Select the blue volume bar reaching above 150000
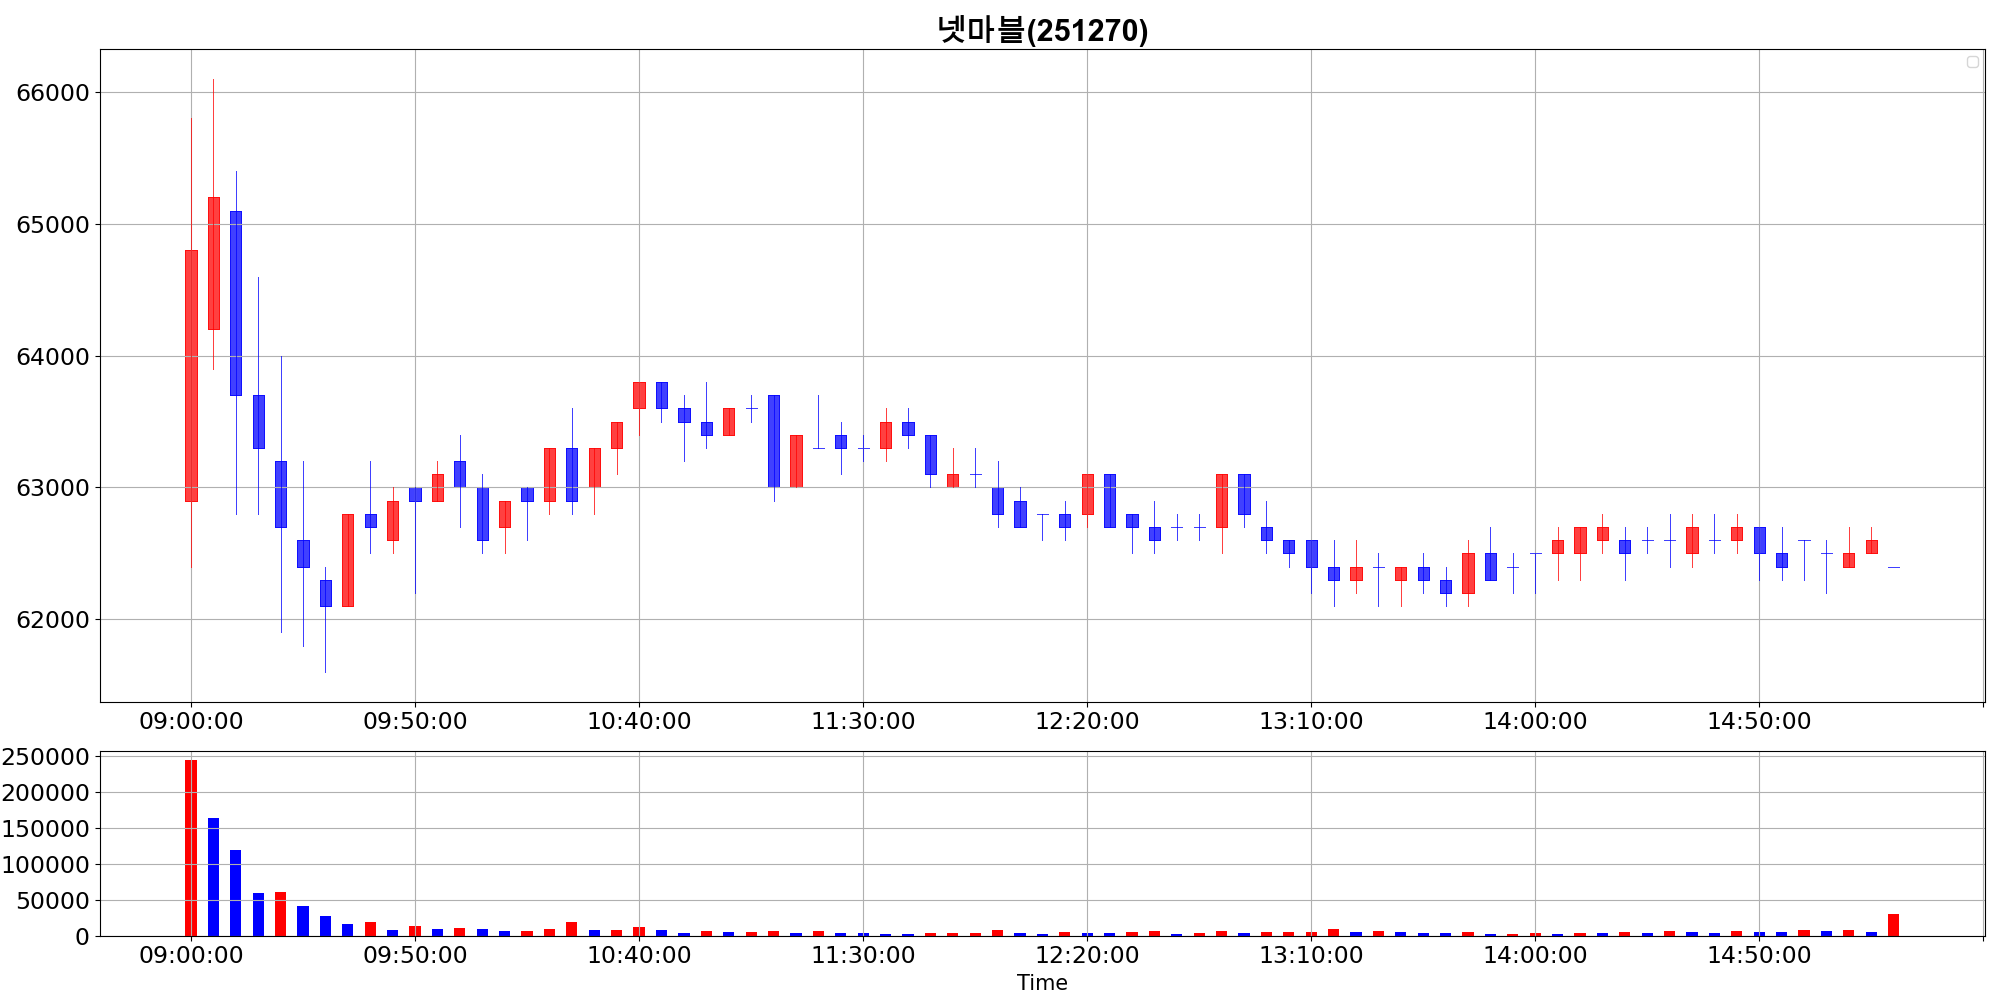This screenshot has width=2000, height=1000. (x=213, y=877)
